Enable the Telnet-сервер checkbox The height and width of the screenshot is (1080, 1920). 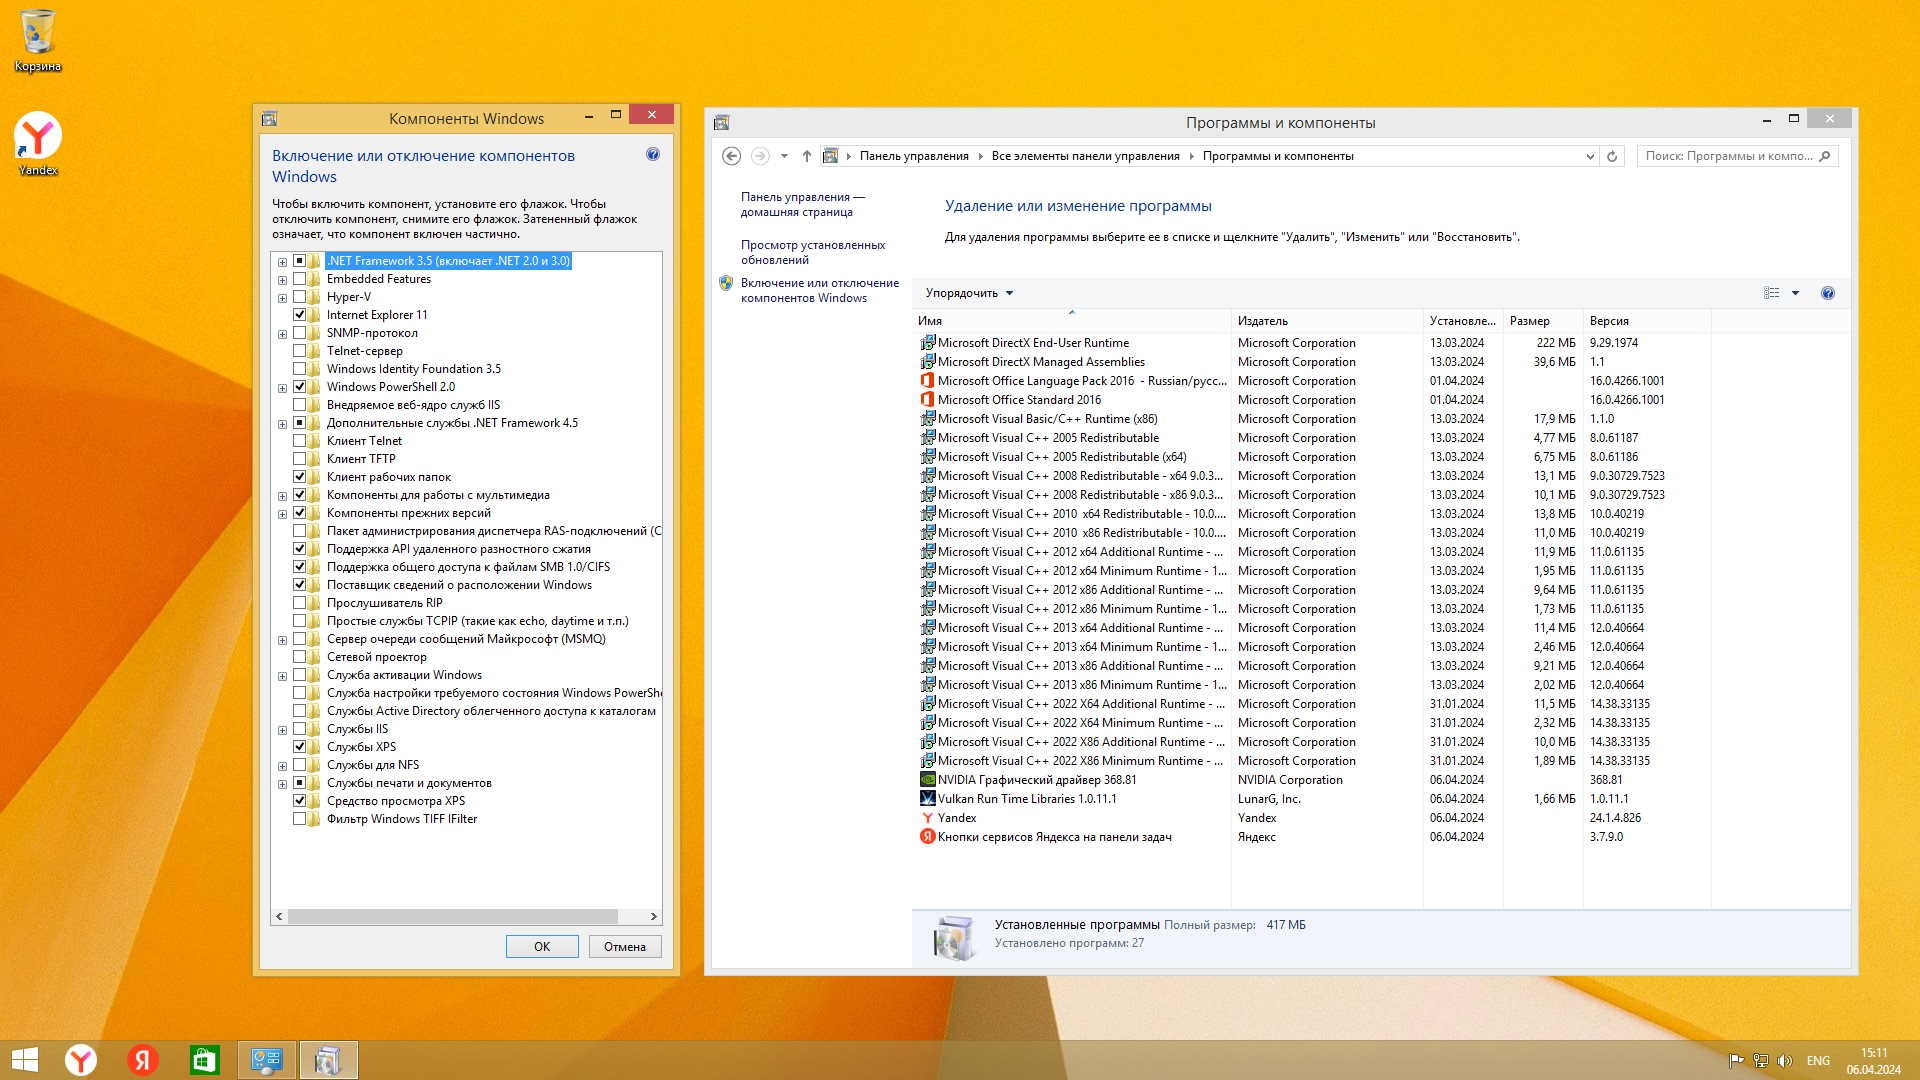pyautogui.click(x=299, y=351)
